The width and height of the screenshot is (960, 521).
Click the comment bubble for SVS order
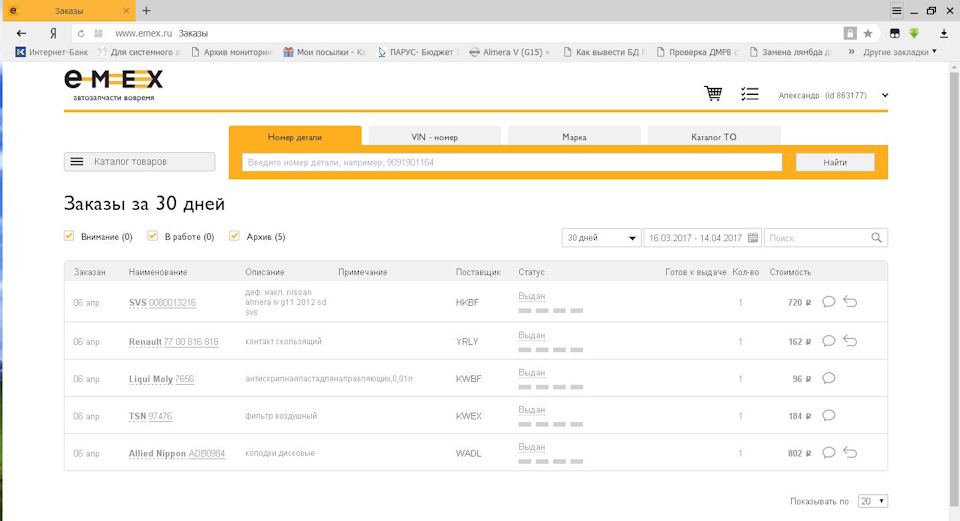pyautogui.click(x=828, y=302)
